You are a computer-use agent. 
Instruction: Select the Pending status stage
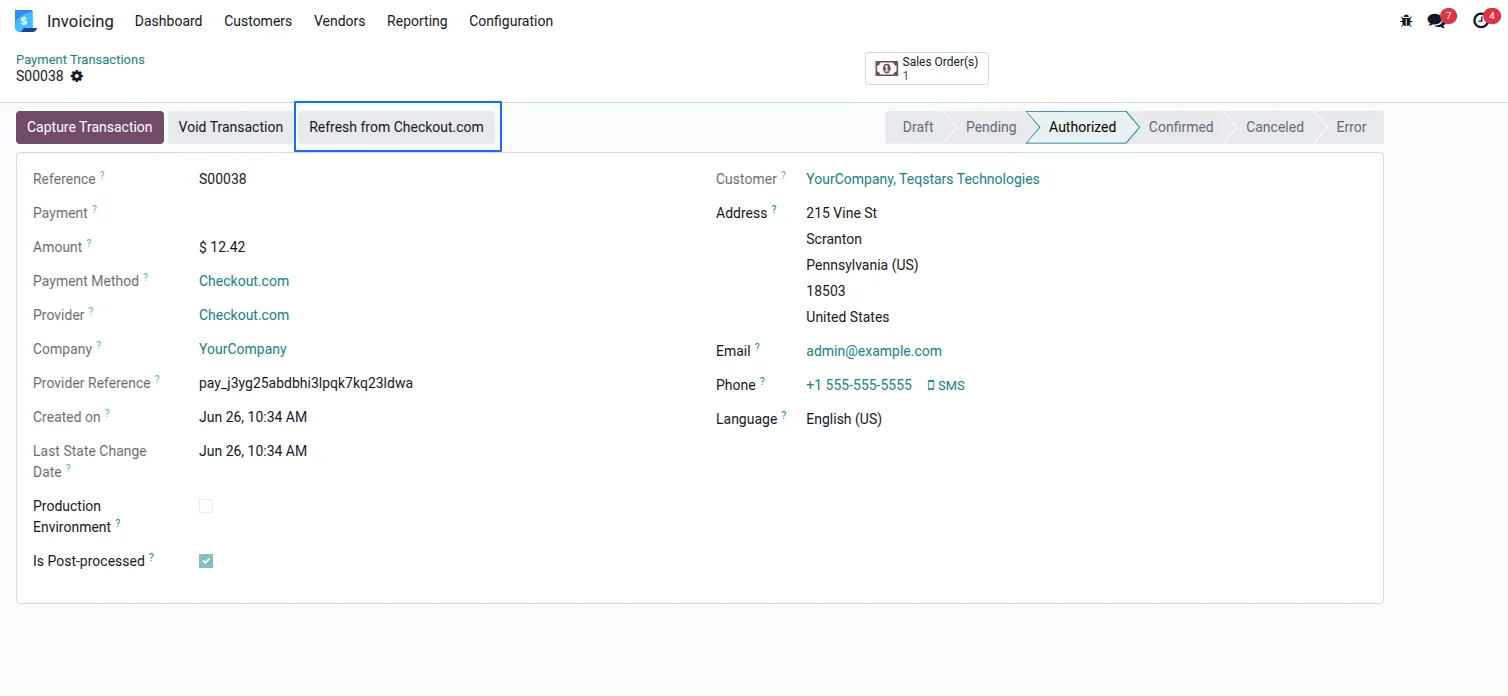pyautogui.click(x=989, y=127)
